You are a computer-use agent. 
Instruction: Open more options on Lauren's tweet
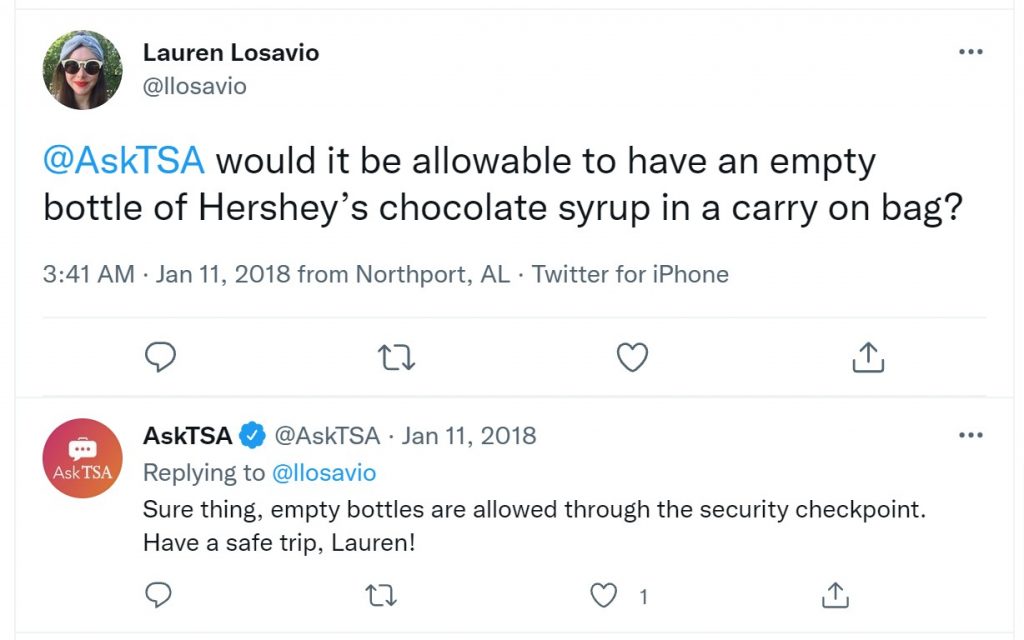[x=970, y=52]
